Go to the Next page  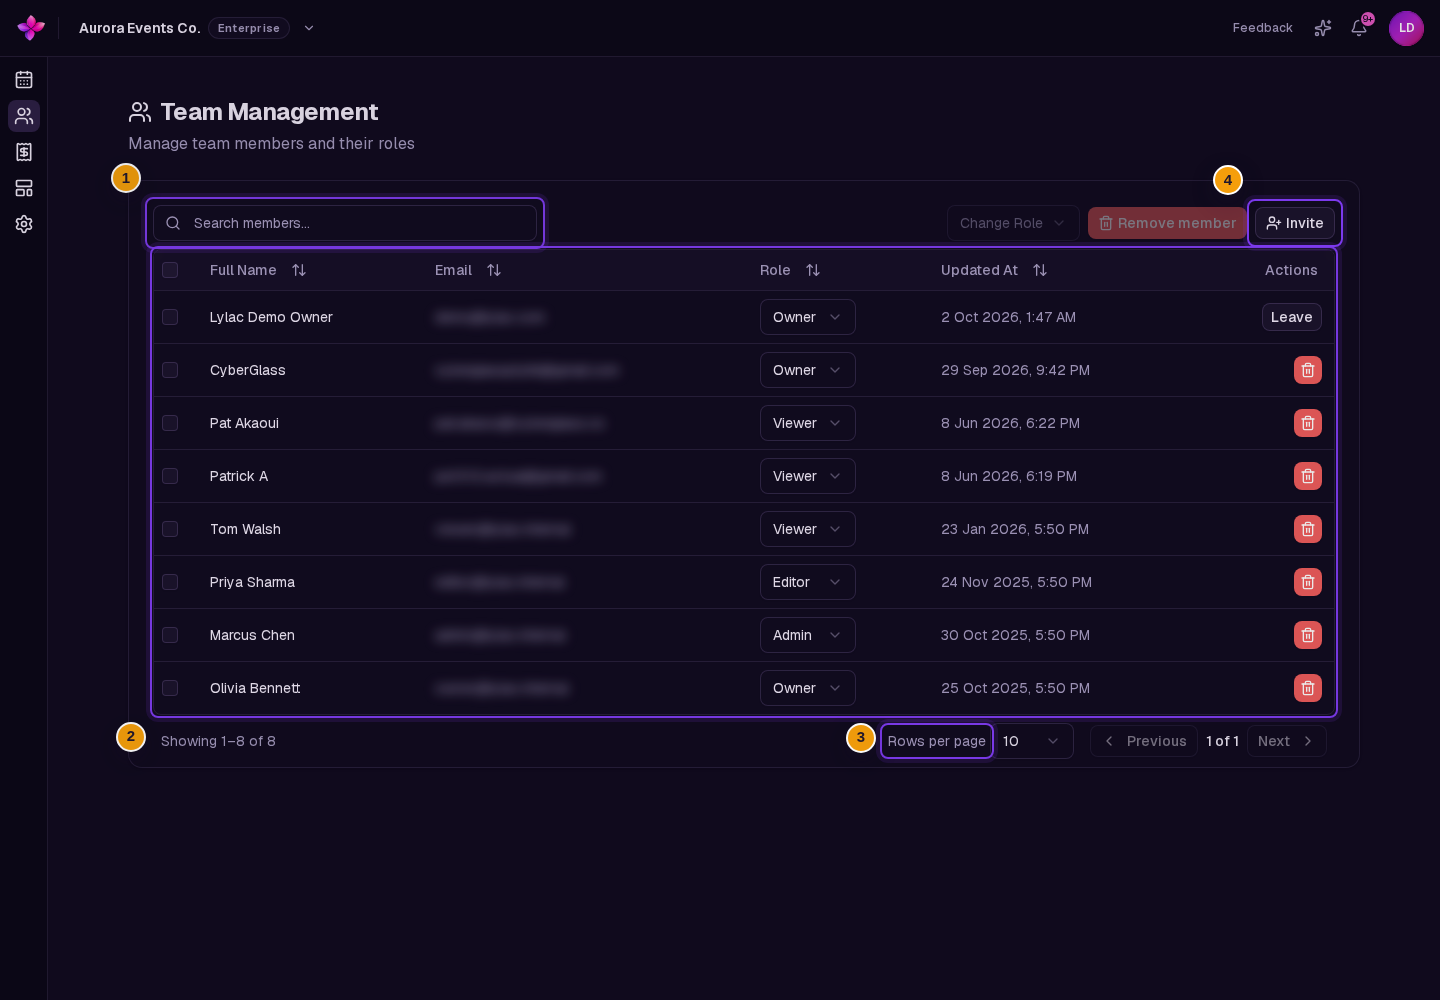1287,741
